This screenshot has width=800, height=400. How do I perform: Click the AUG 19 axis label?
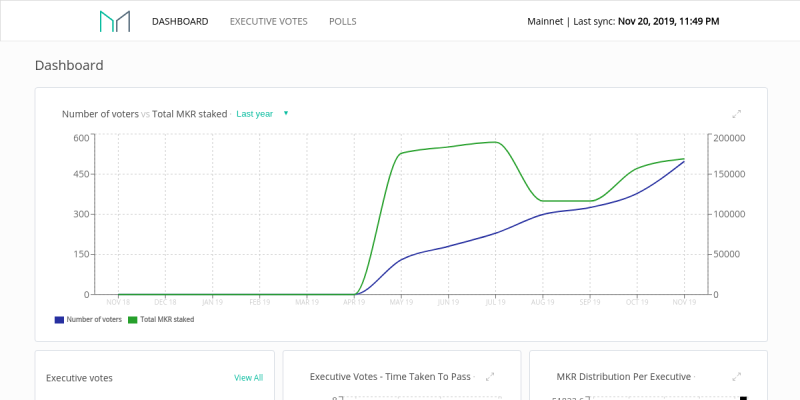click(x=543, y=302)
